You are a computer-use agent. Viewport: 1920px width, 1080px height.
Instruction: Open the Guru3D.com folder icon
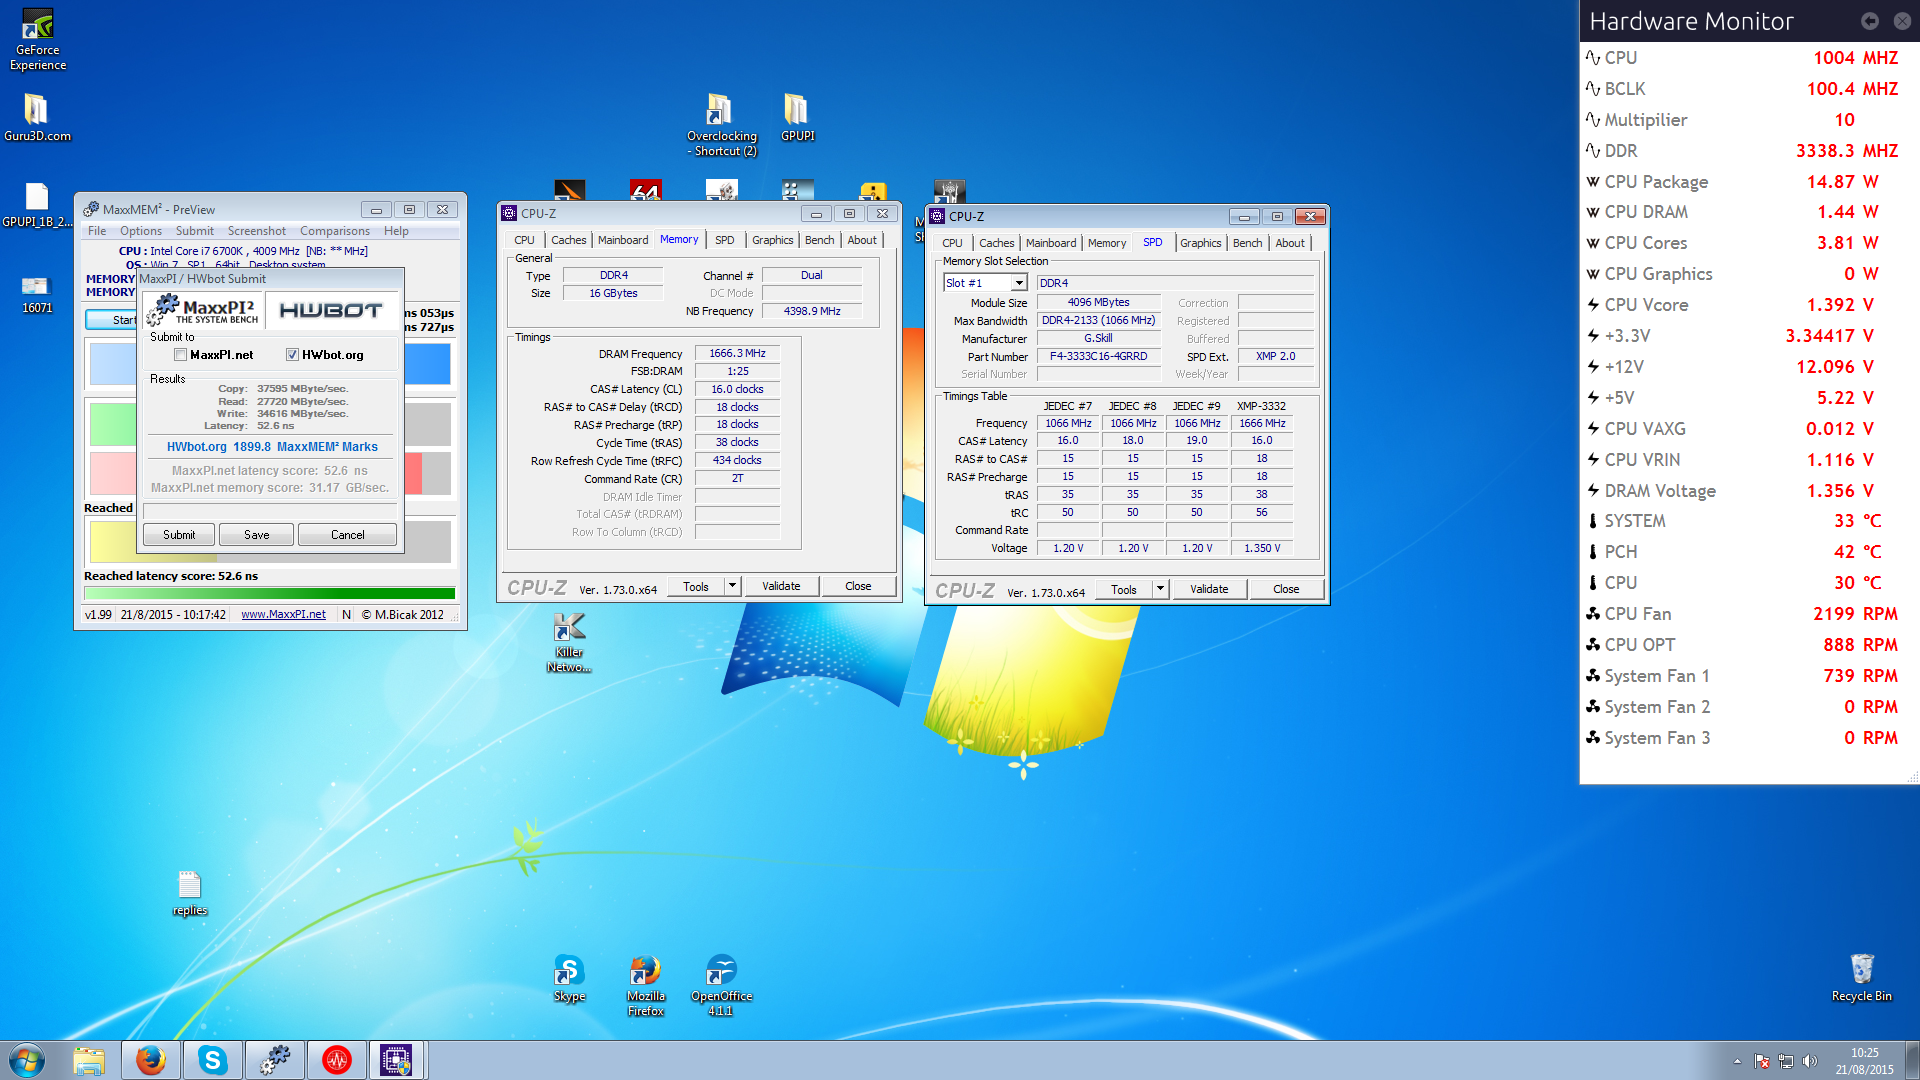tap(37, 118)
